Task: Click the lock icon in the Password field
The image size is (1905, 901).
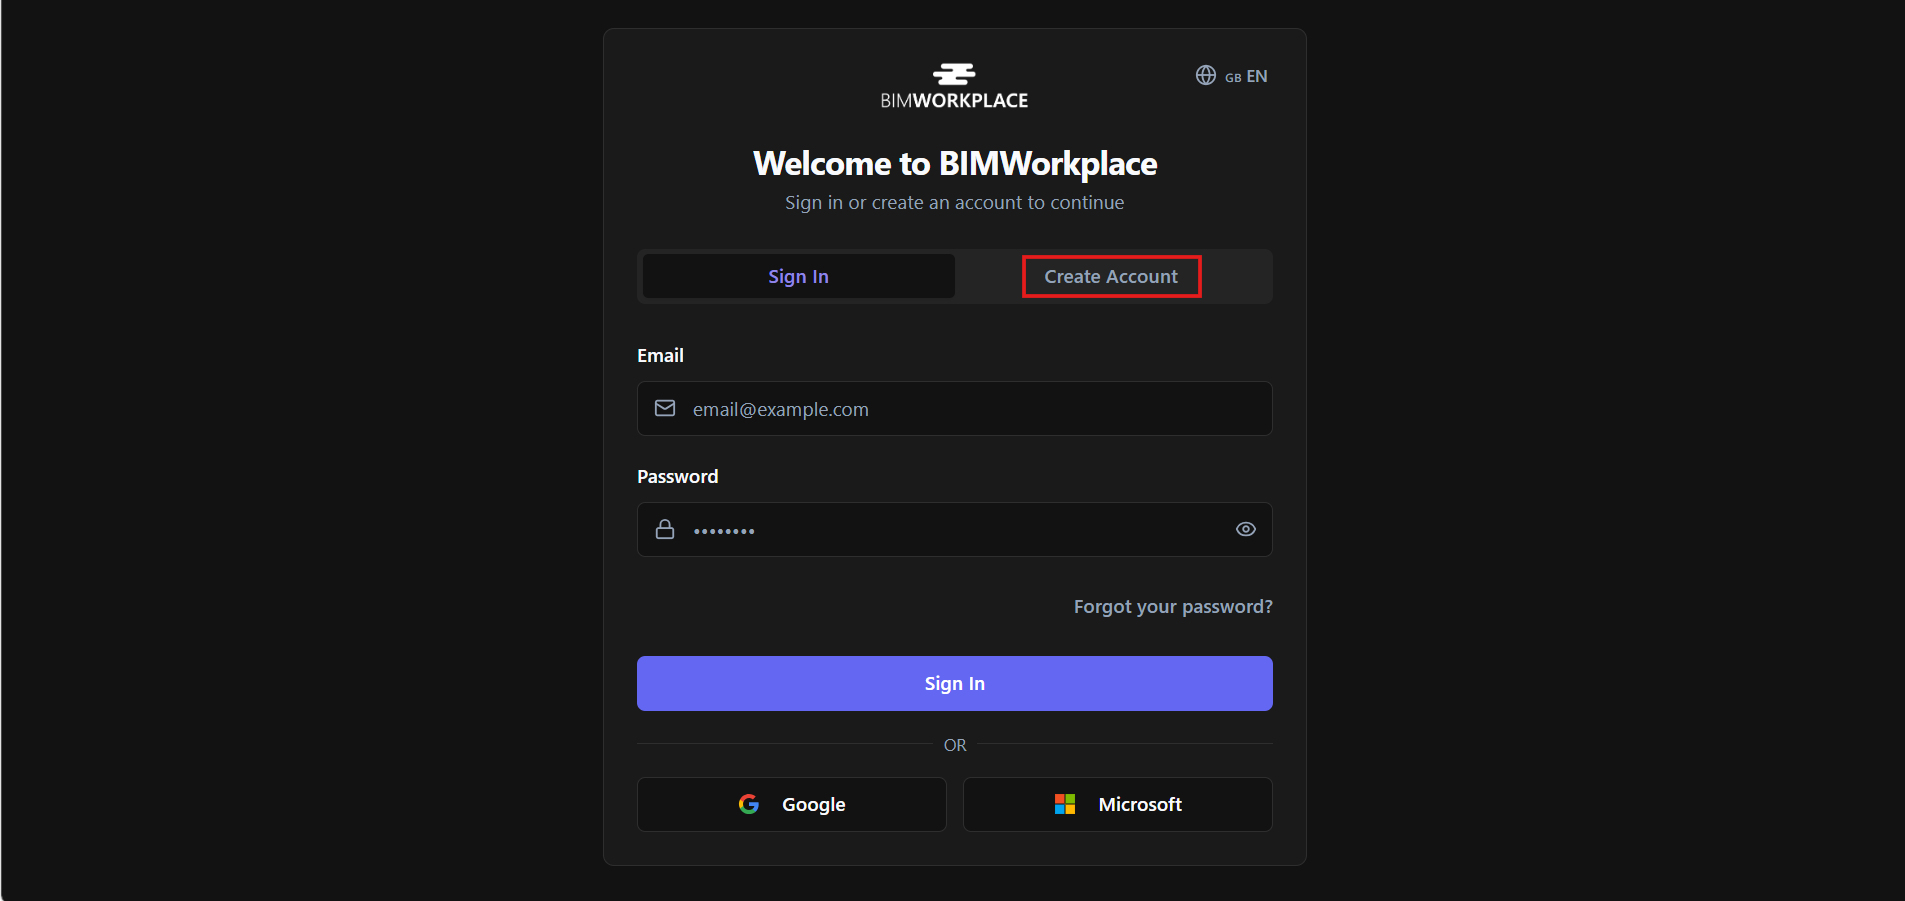Action: (x=665, y=529)
